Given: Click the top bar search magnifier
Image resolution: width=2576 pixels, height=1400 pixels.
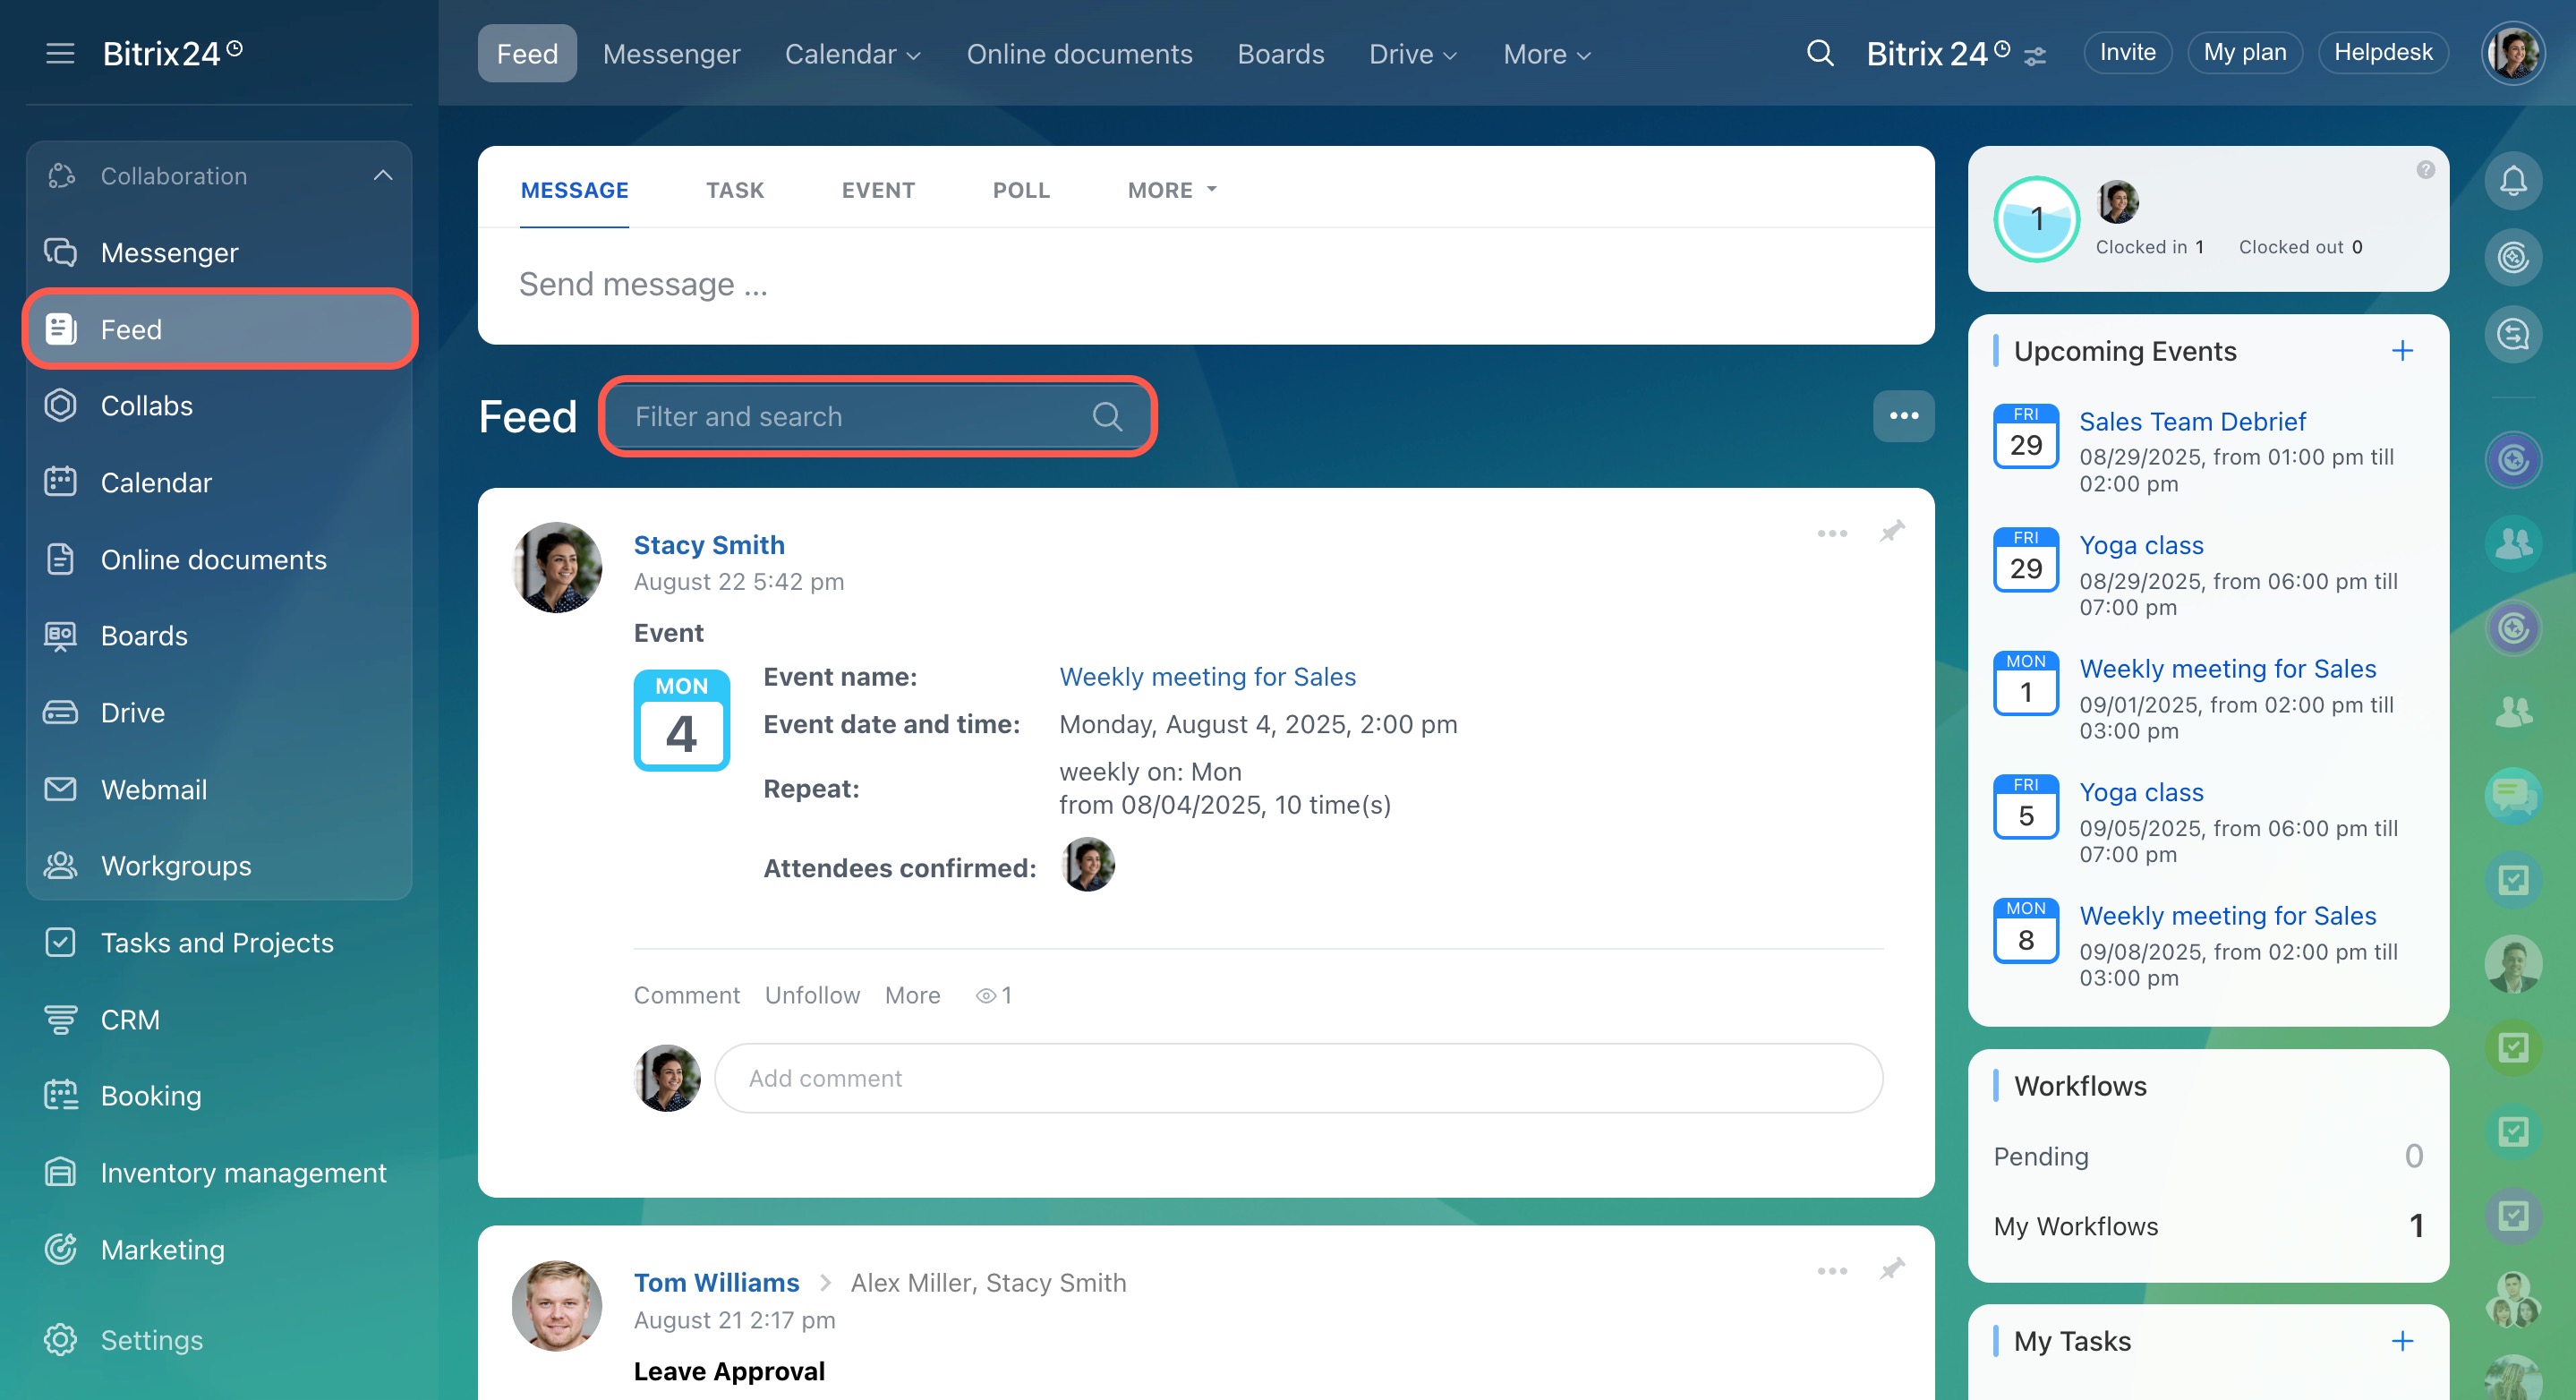Looking at the screenshot, I should pos(1820,53).
